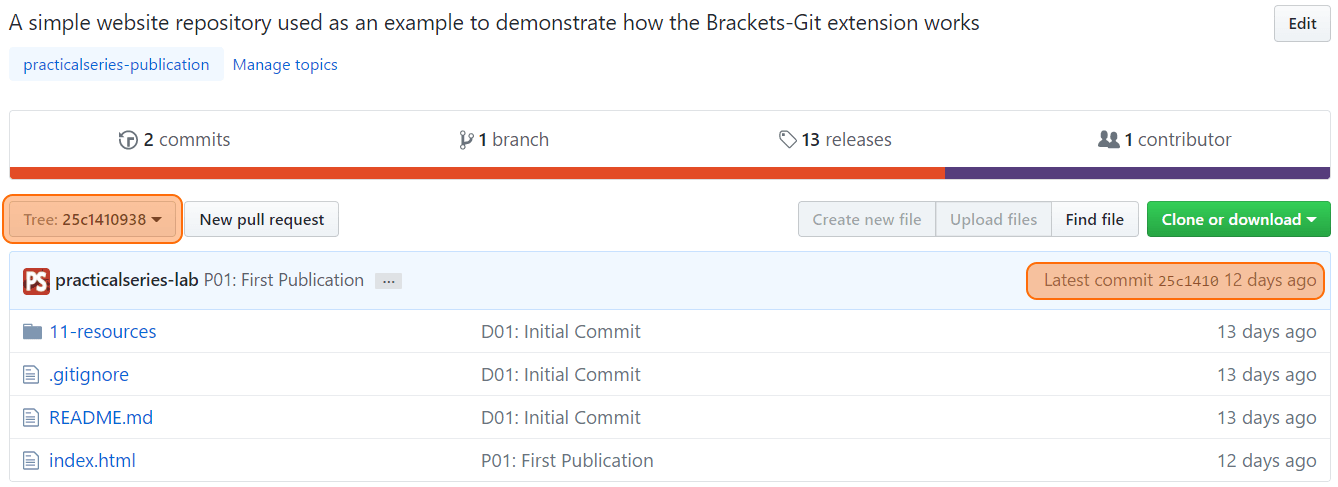This screenshot has width=1338, height=487.
Task: Click the .gitignore file icon
Action: pyautogui.click(x=31, y=375)
